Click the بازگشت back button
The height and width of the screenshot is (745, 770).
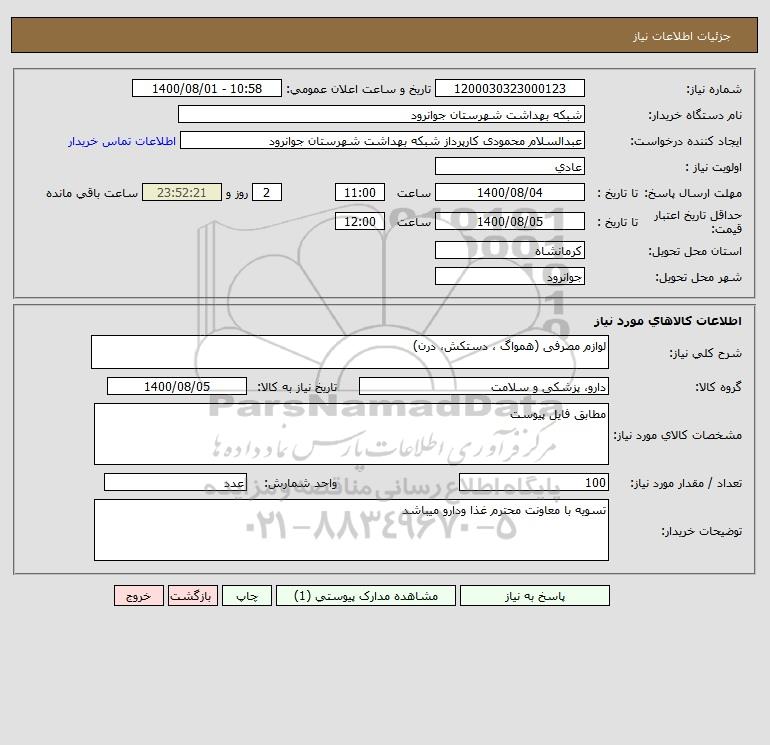(192, 596)
